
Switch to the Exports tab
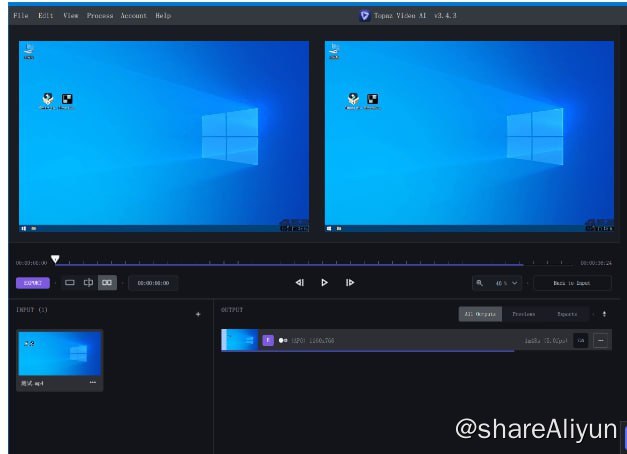click(x=567, y=314)
